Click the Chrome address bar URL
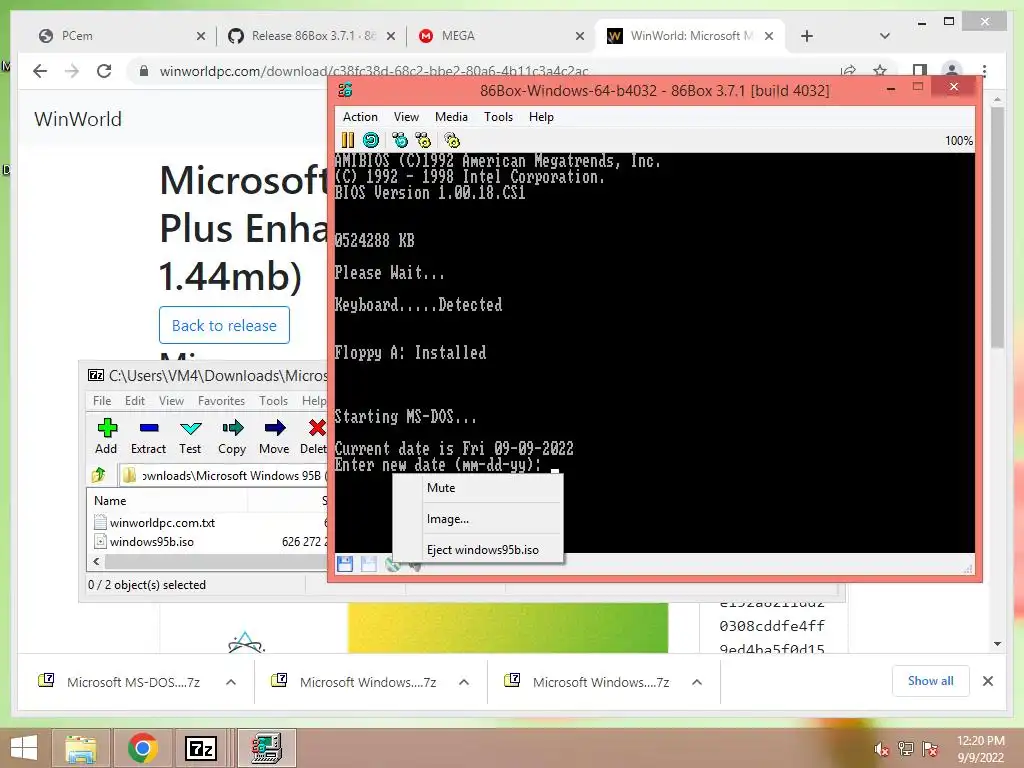Viewport: 1024px width, 768px height. (374, 71)
